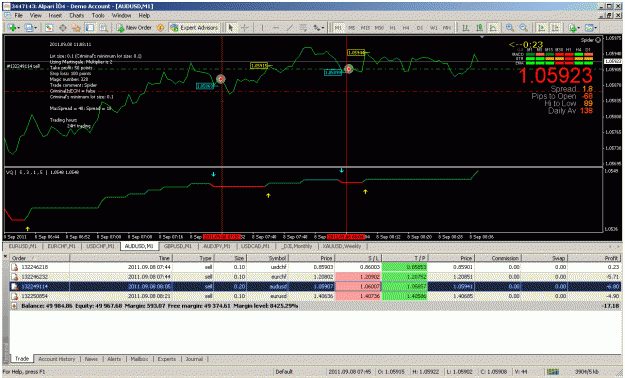Toggle the Expert Advisors button
Viewport: 625px width, 378px height.
point(194,28)
